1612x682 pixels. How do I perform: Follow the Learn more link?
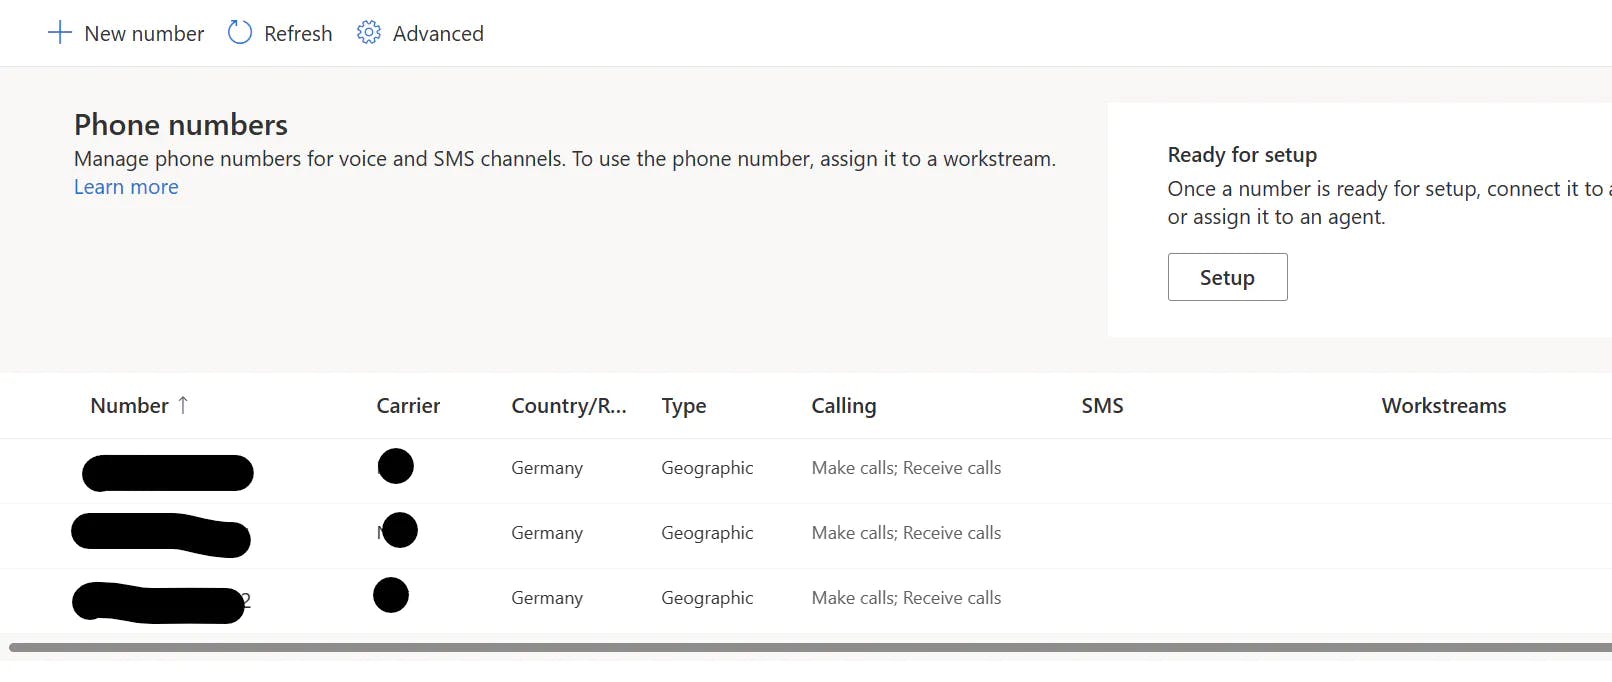tap(126, 187)
